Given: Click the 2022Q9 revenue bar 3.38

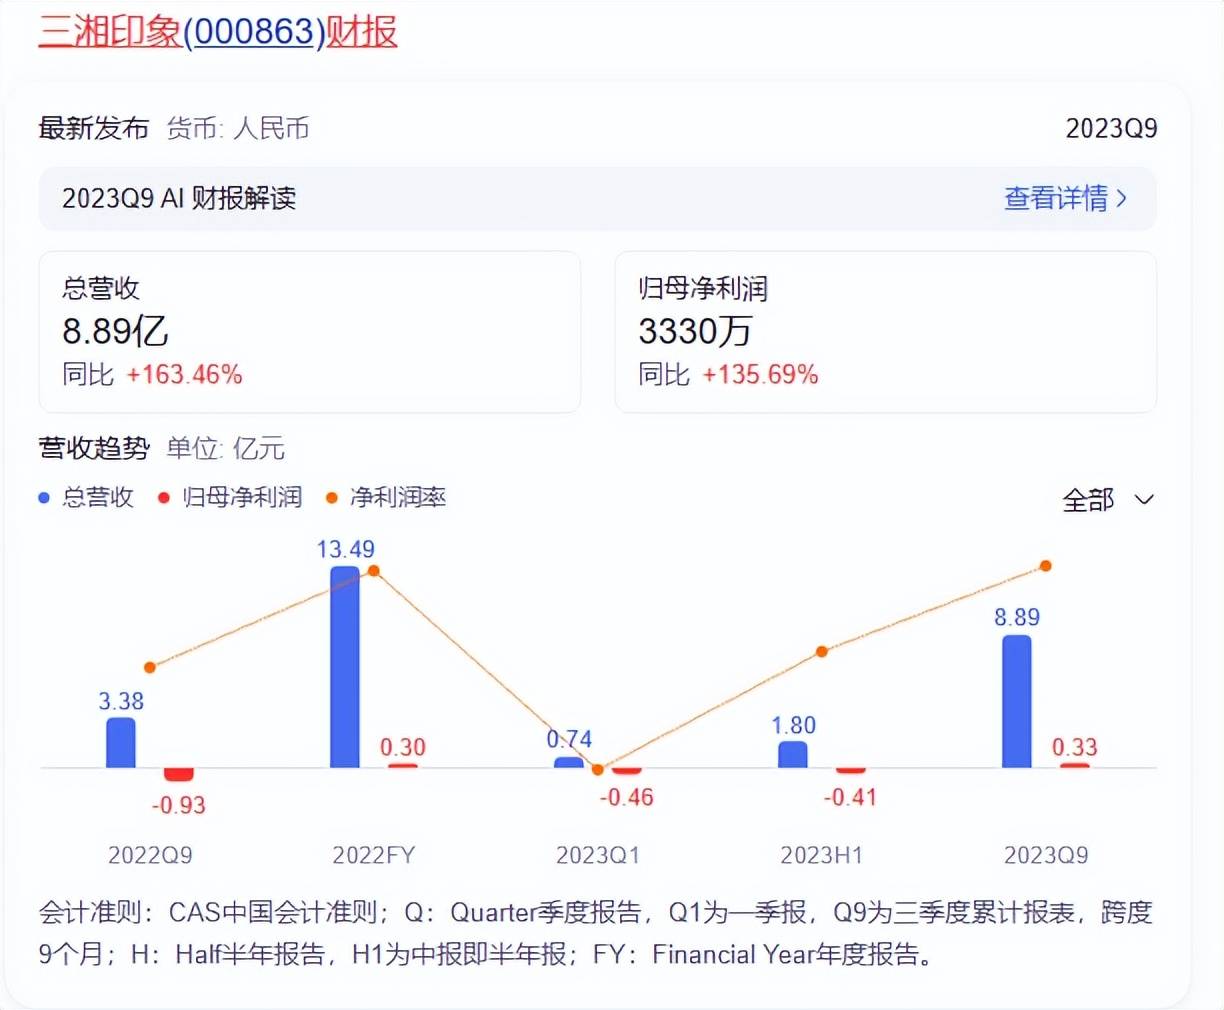Looking at the screenshot, I should point(121,742).
